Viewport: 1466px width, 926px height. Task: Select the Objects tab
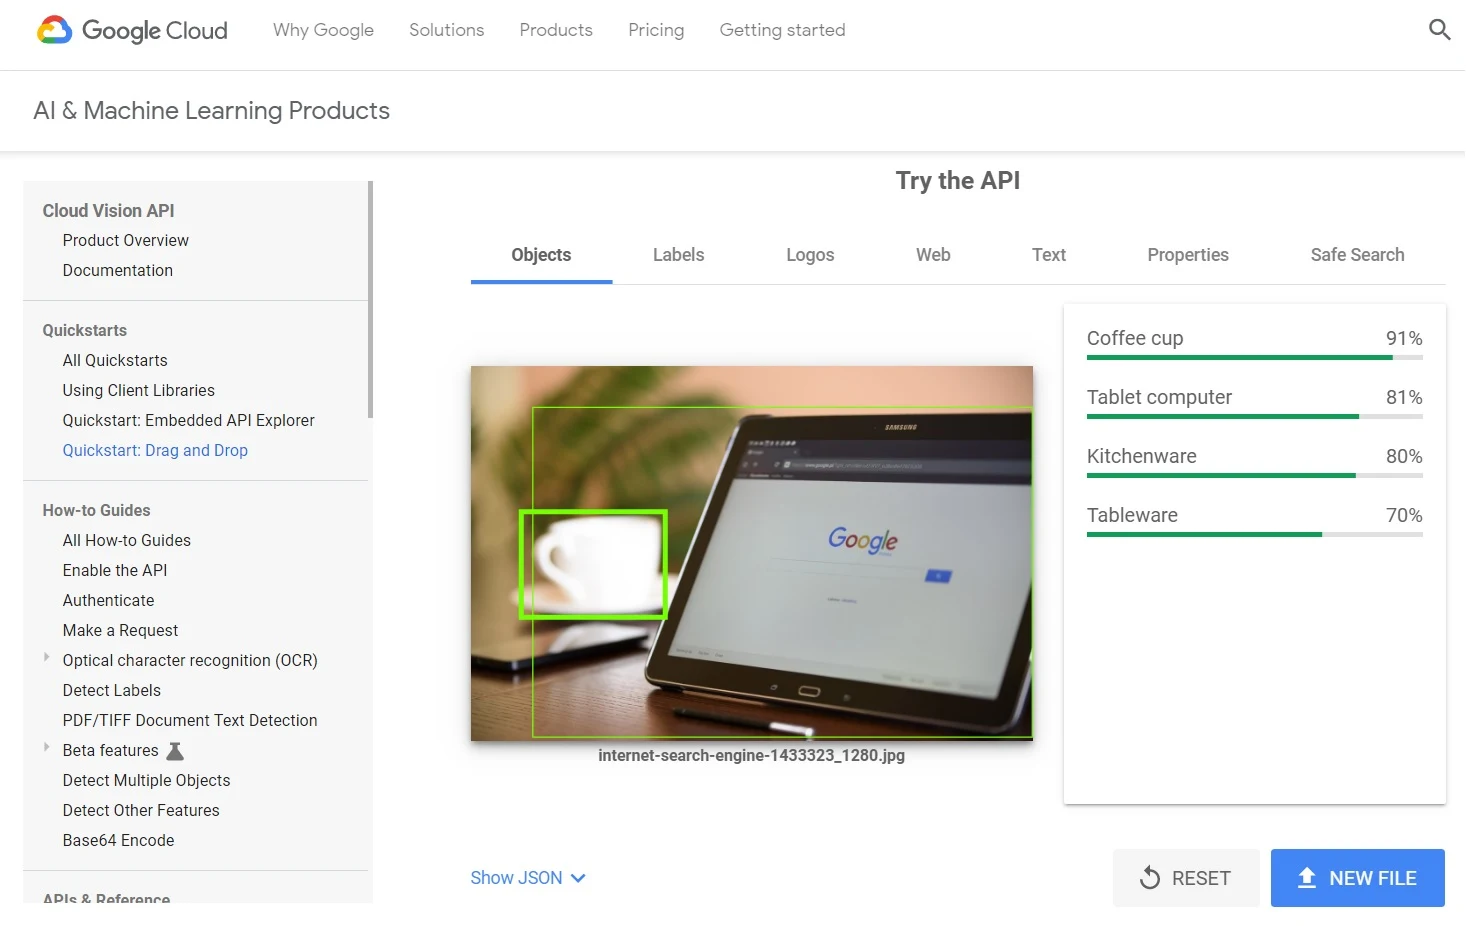point(541,255)
